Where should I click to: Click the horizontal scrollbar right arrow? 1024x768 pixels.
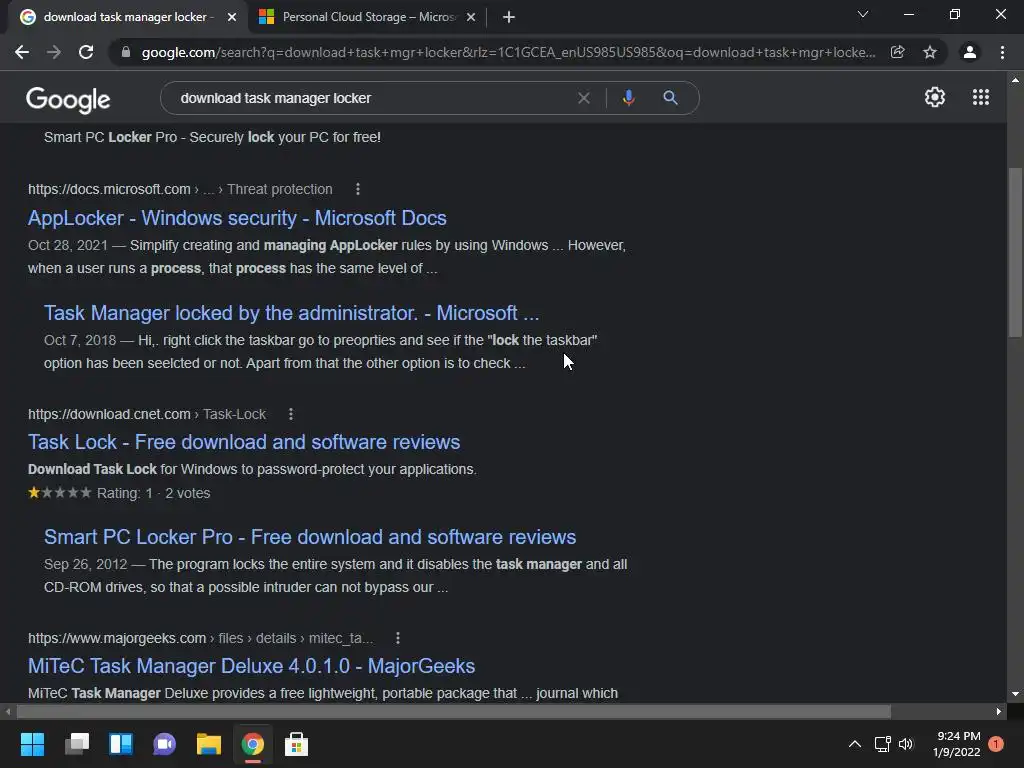point(999,711)
